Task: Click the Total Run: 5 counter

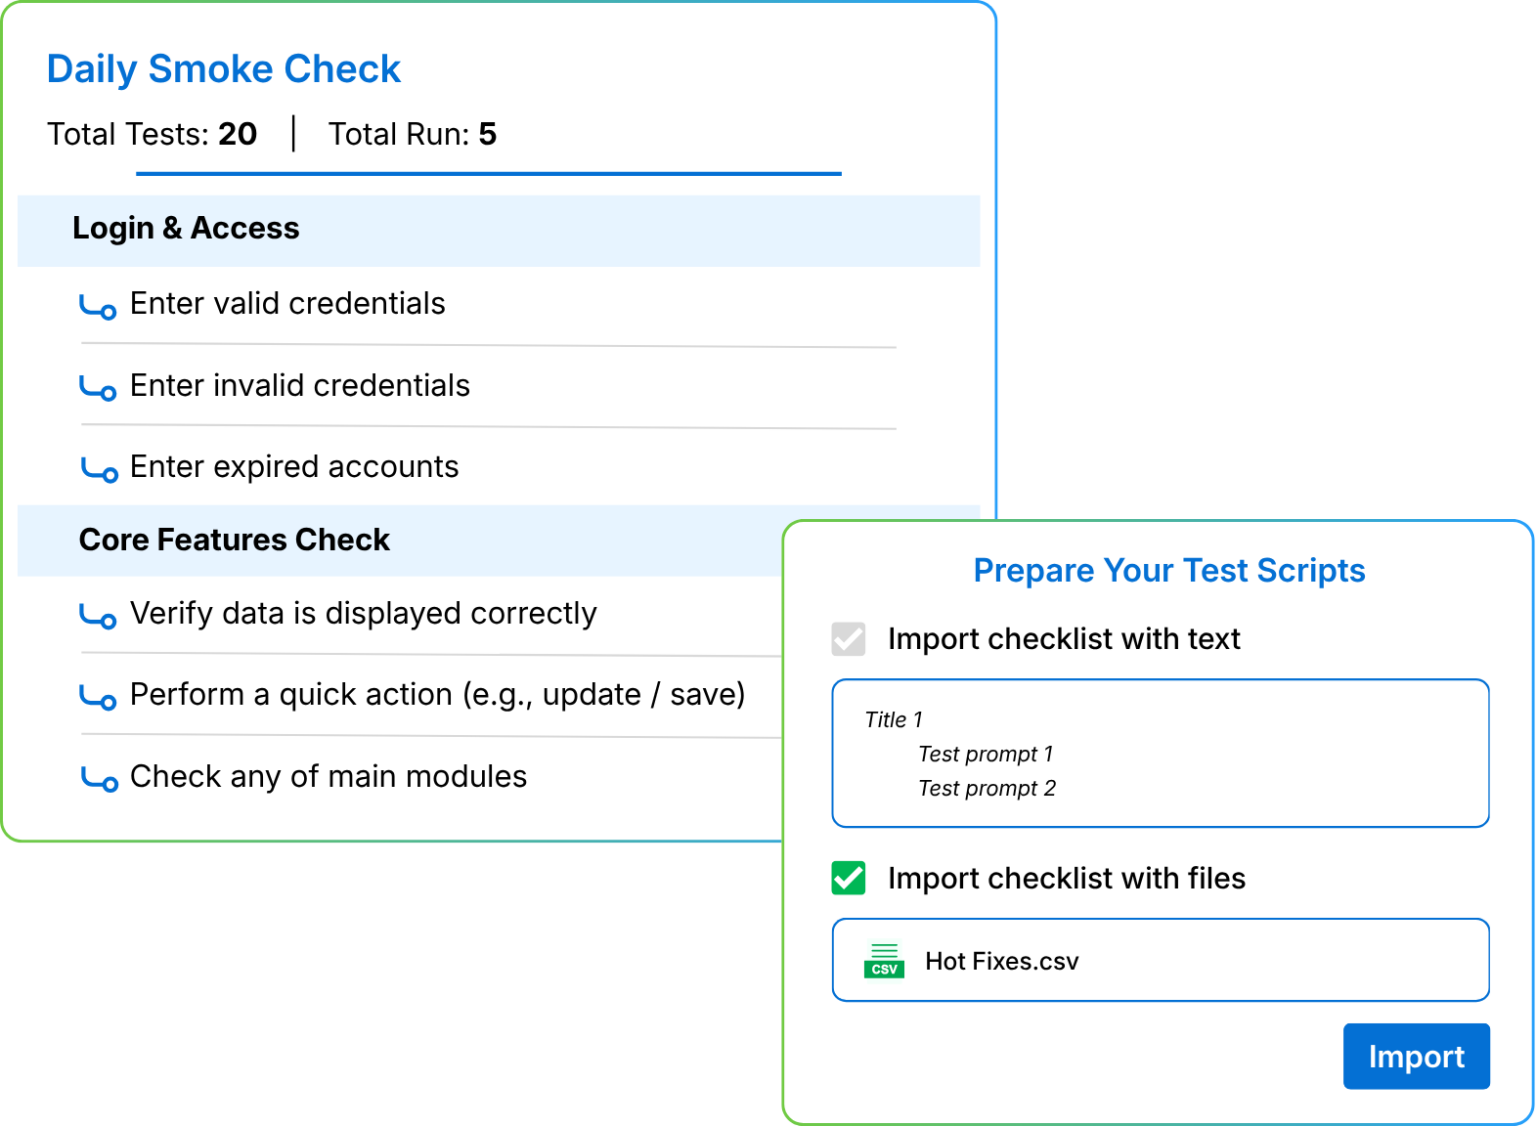Action: [412, 134]
